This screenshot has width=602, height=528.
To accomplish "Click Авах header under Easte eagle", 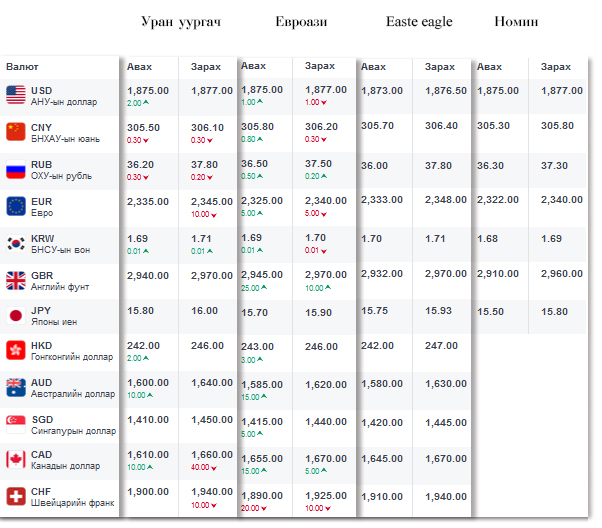I will (373, 67).
